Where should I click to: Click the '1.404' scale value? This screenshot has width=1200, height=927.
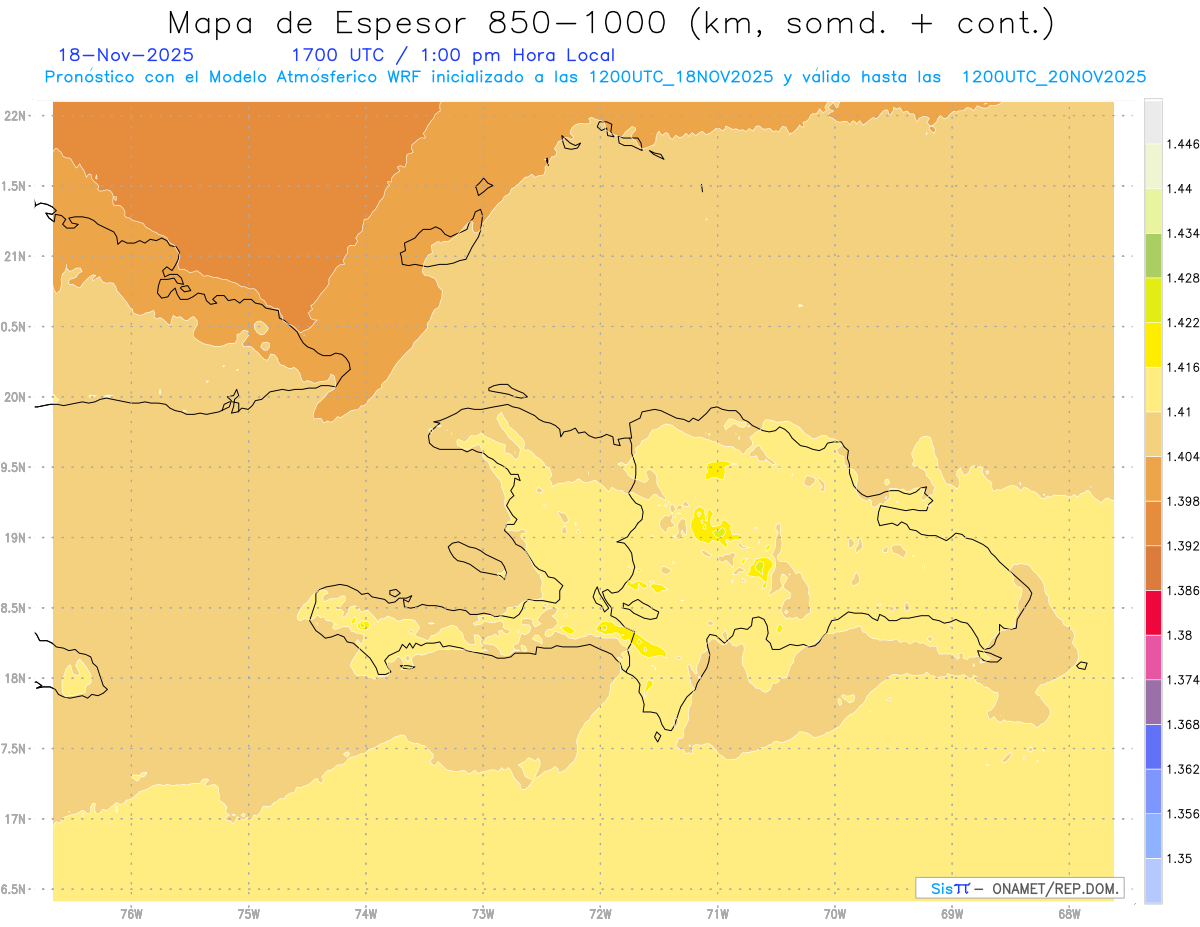click(1182, 457)
